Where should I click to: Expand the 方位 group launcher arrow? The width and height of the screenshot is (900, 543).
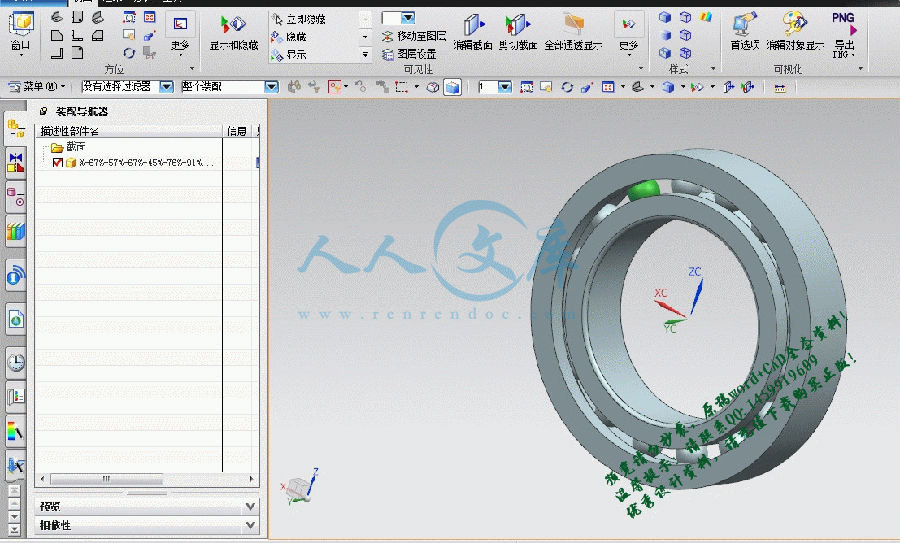tap(192, 68)
